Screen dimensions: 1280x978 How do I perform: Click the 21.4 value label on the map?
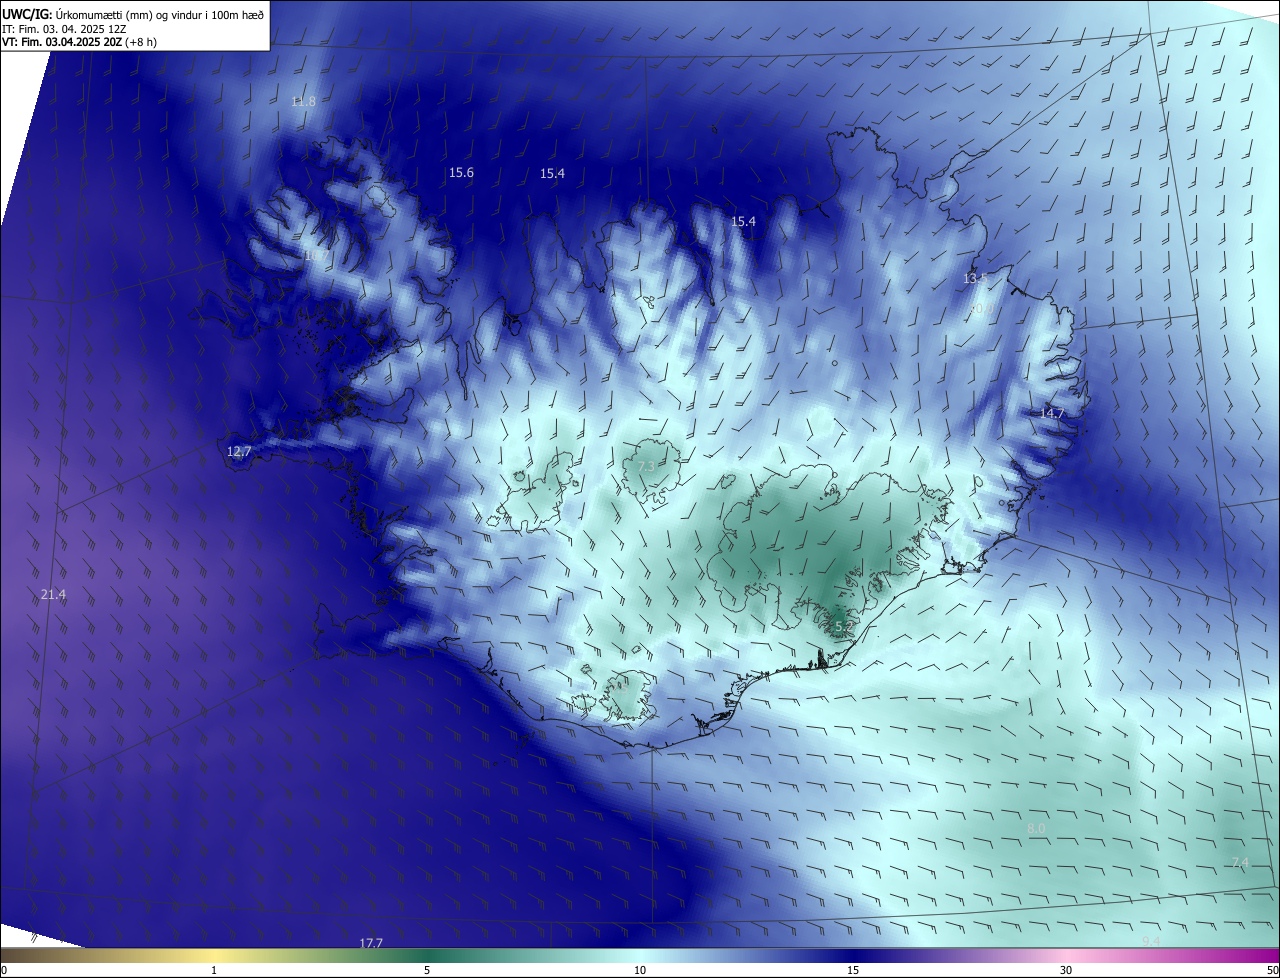(53, 595)
